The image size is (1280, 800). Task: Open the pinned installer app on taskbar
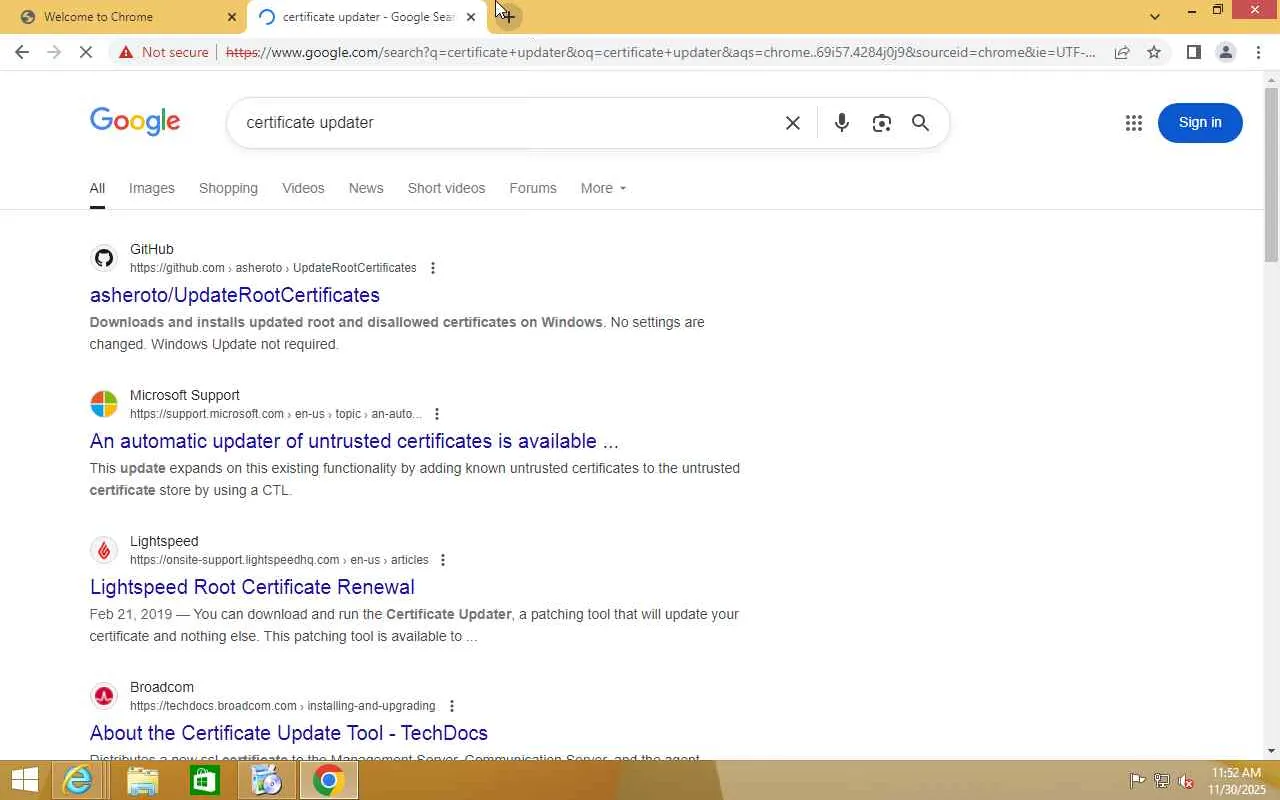[266, 780]
